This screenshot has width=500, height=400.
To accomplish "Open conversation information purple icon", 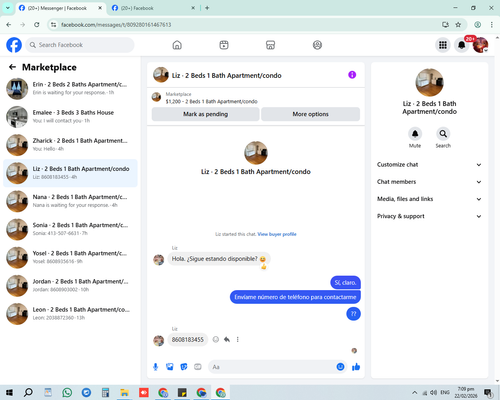I will pos(352,75).
